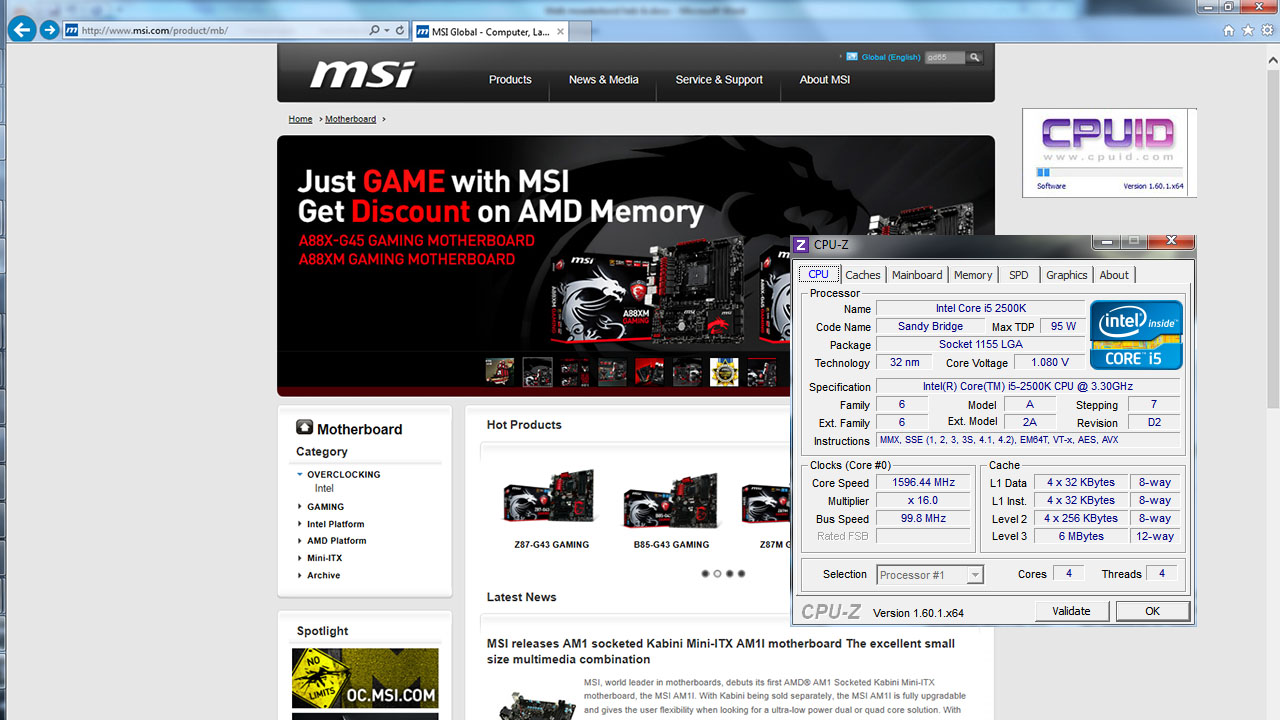Open Intel link under OVERCLOCKING
Viewport: 1280px width, 720px height.
click(324, 489)
